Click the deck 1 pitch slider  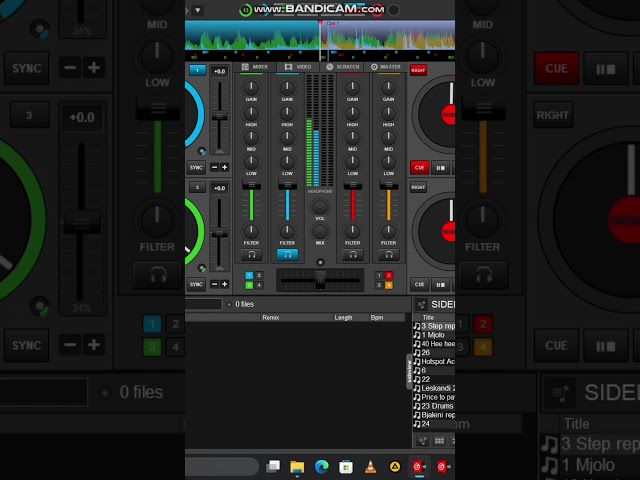coord(220,116)
